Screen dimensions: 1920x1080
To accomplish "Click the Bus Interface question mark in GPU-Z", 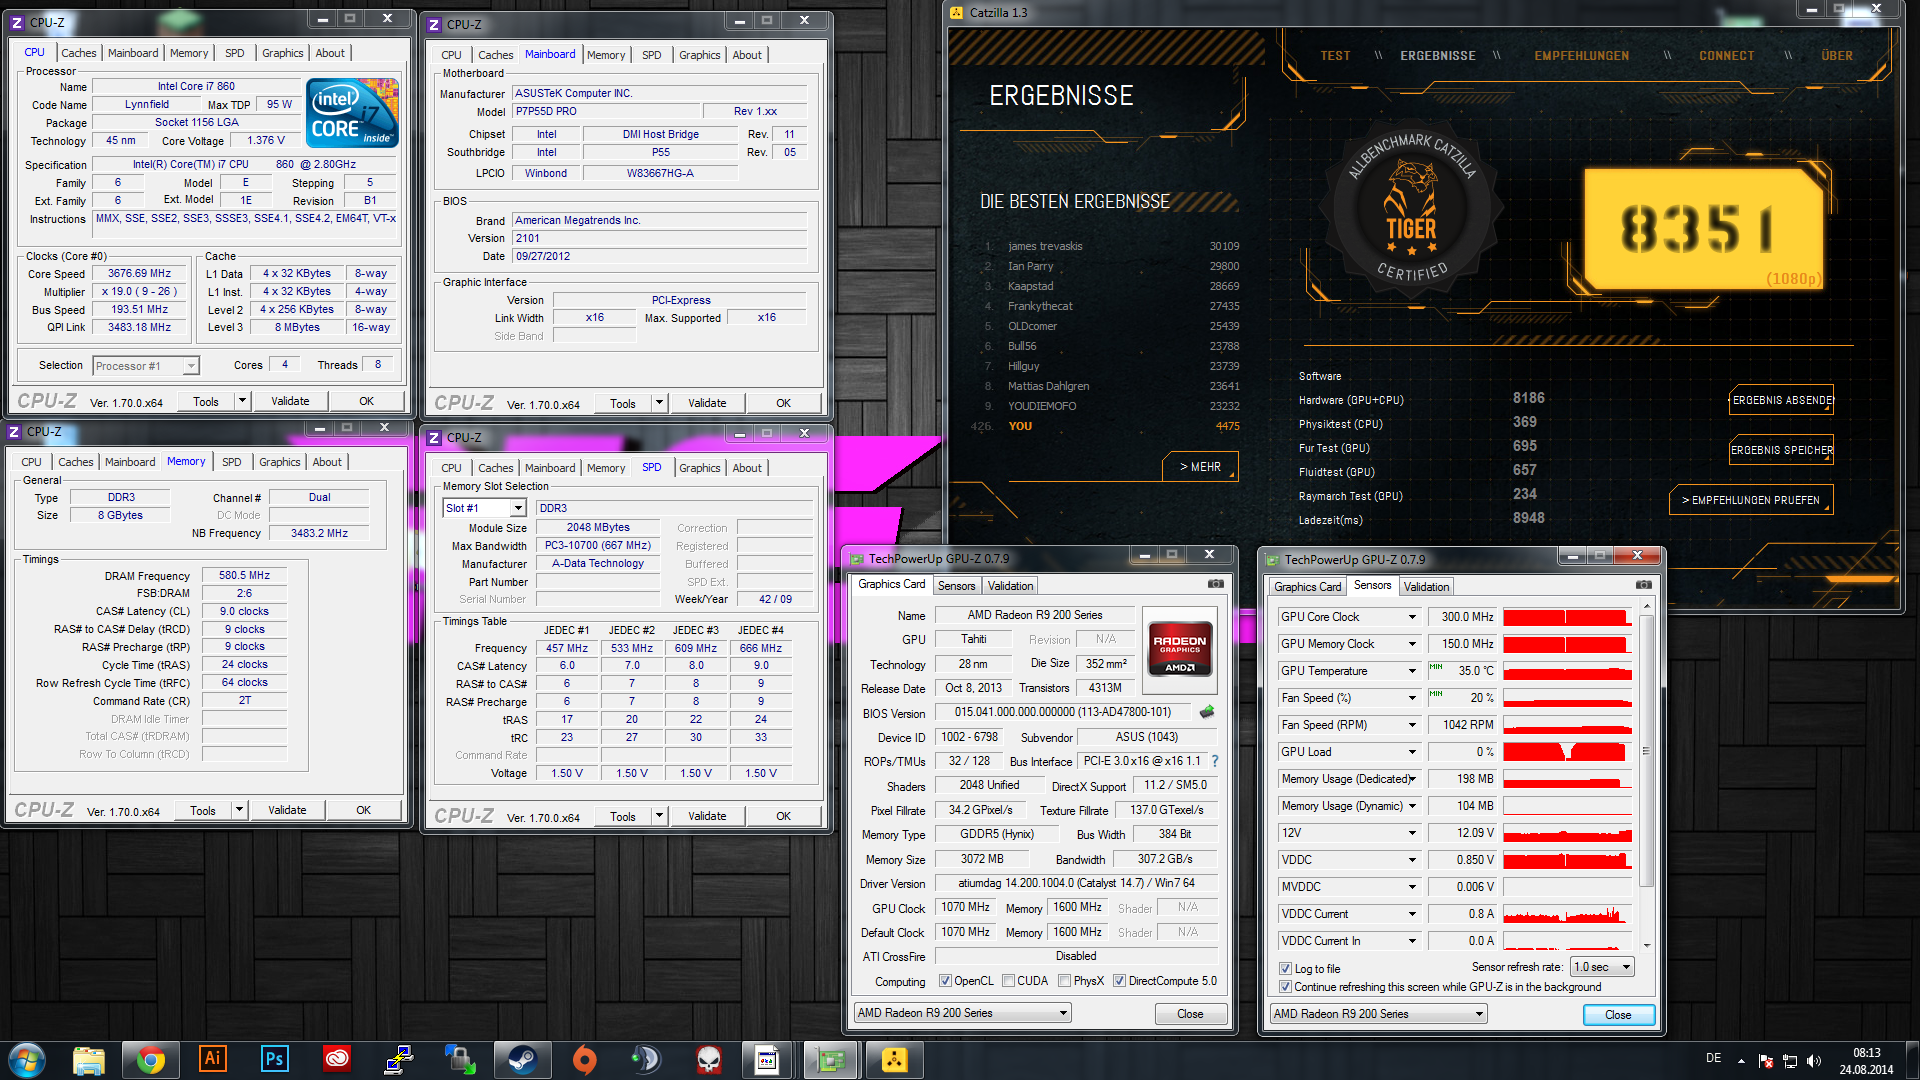I will (x=1215, y=761).
